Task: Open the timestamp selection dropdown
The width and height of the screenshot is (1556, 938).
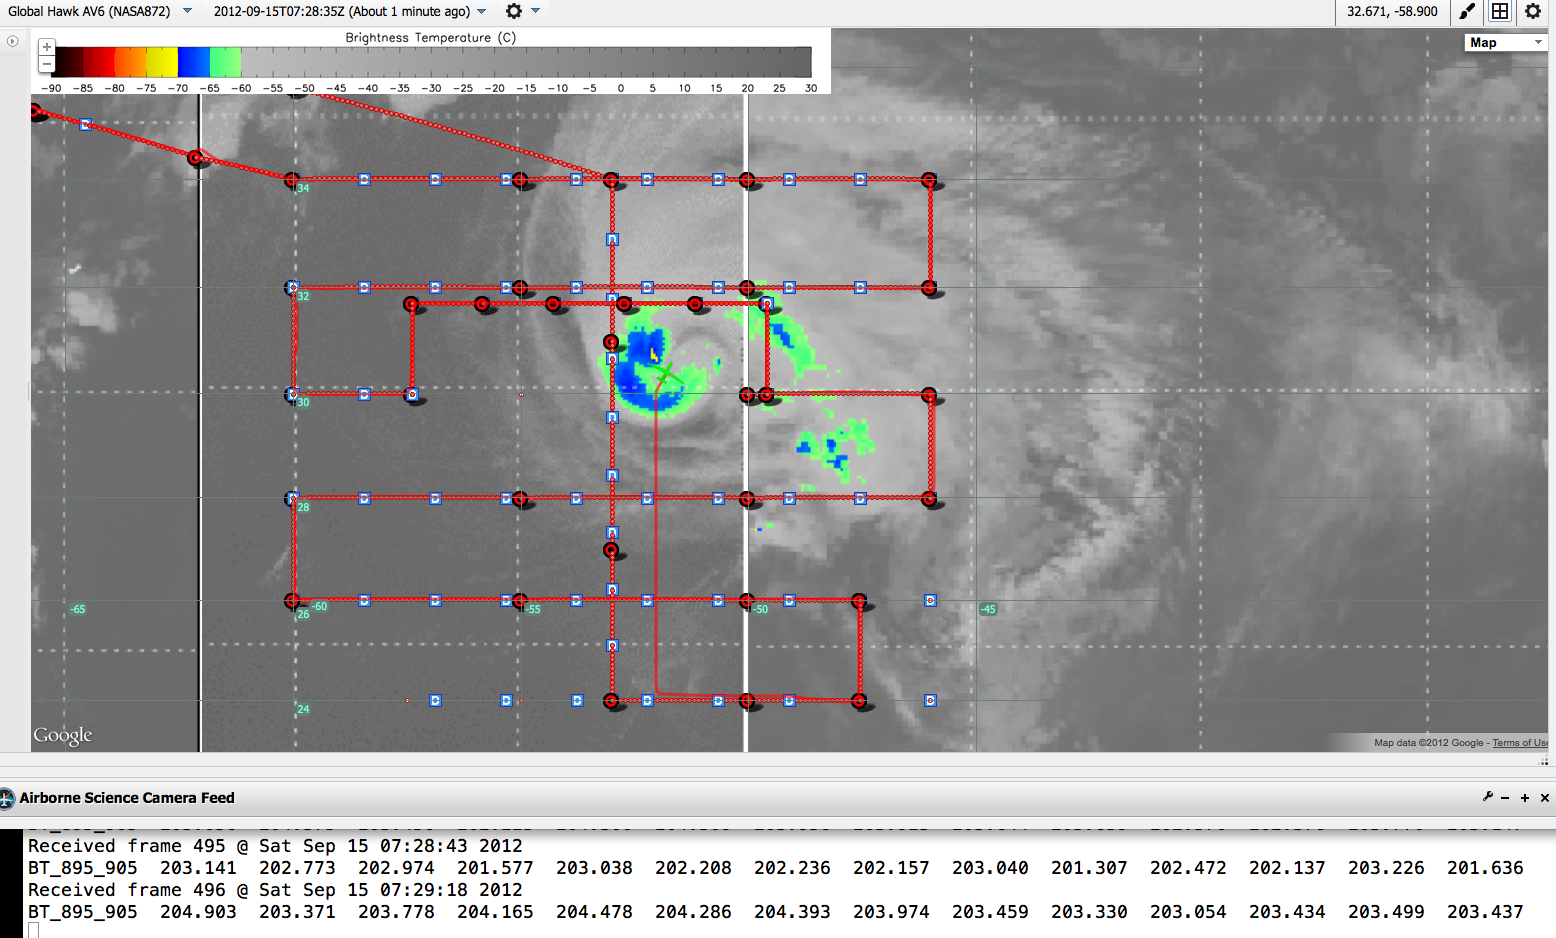Action: tap(482, 11)
